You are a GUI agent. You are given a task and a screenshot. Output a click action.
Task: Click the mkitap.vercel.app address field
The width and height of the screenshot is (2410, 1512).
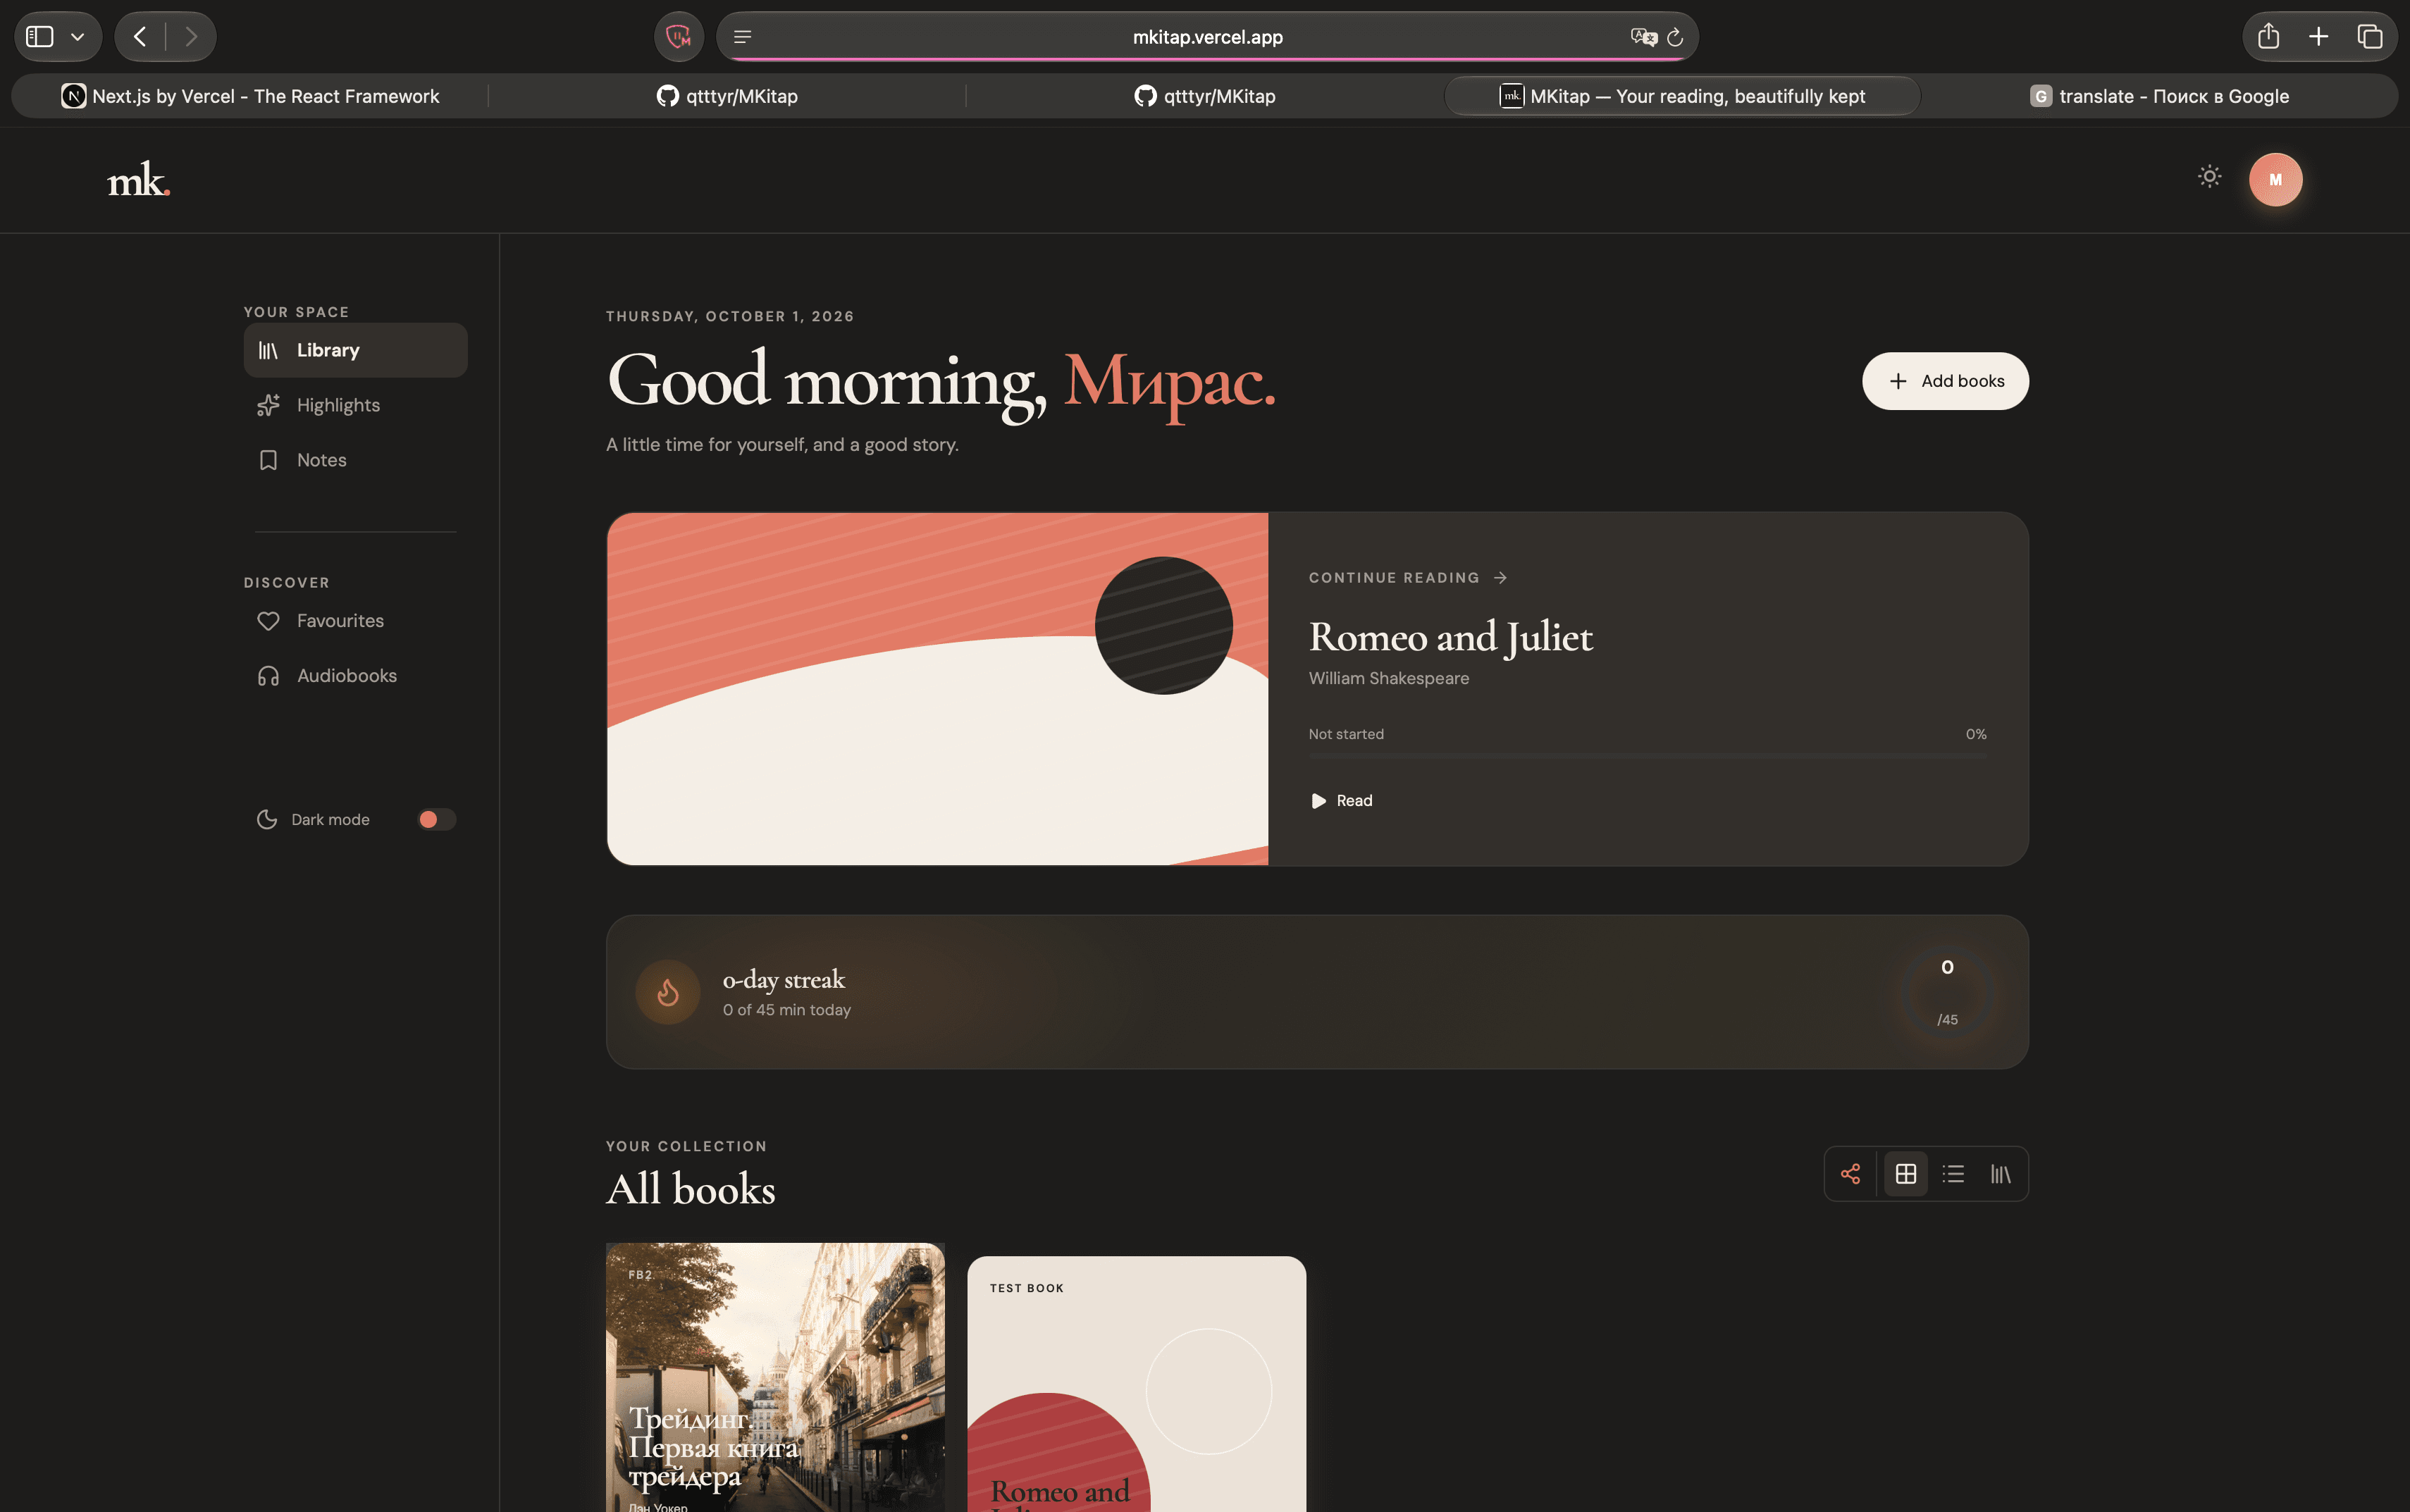[1207, 37]
